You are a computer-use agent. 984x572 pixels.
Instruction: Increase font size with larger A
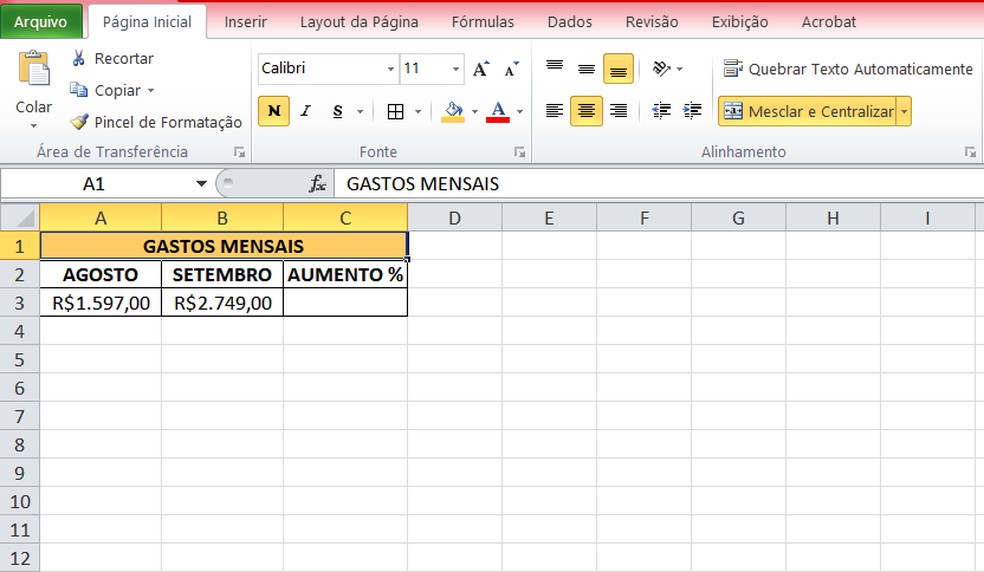pos(481,68)
